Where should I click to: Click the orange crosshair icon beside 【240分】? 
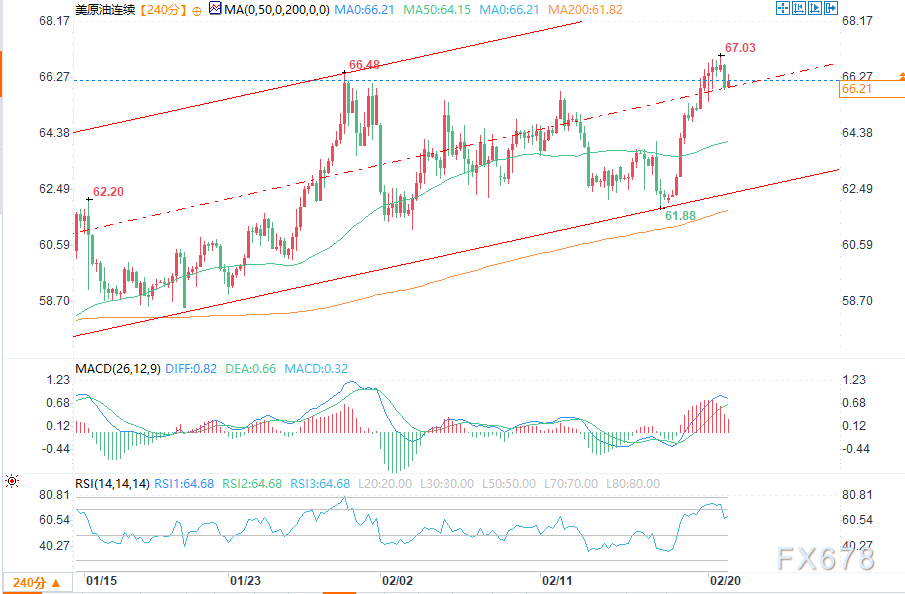195,10
